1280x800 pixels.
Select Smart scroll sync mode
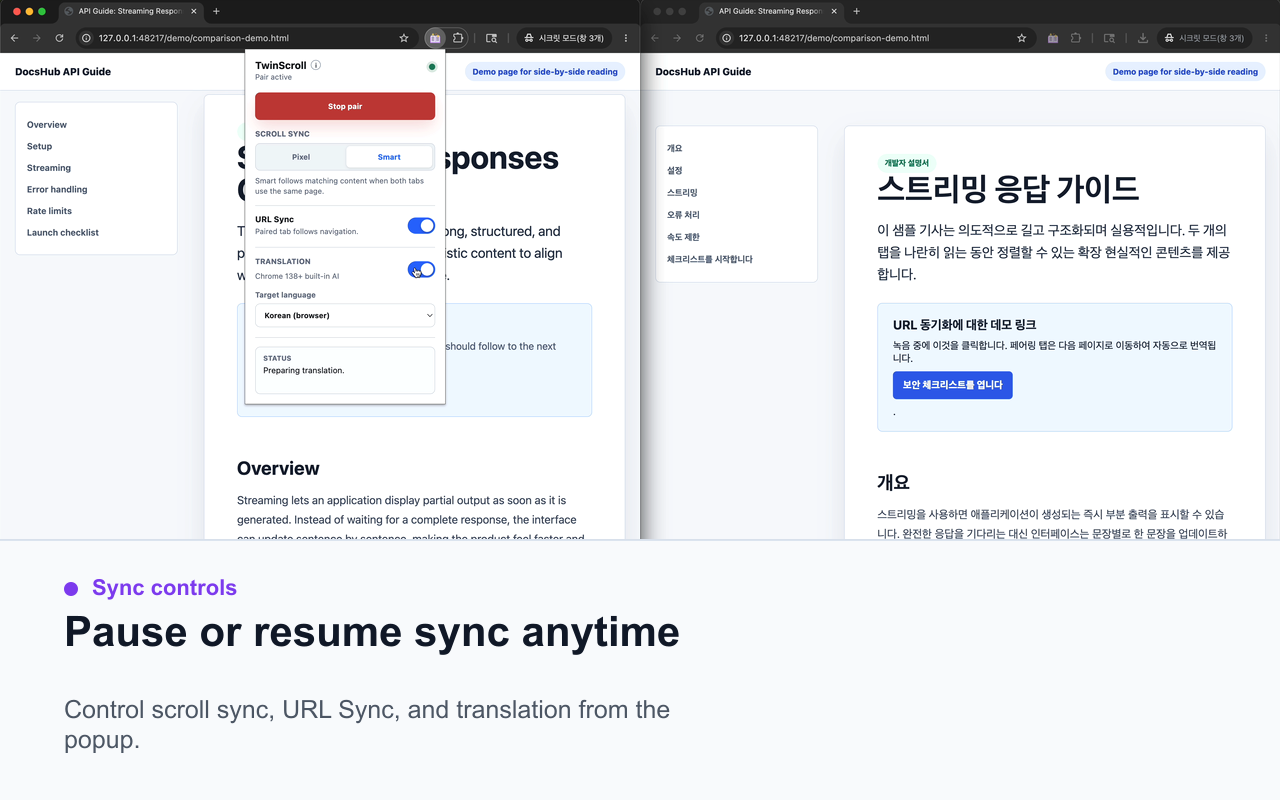click(389, 157)
